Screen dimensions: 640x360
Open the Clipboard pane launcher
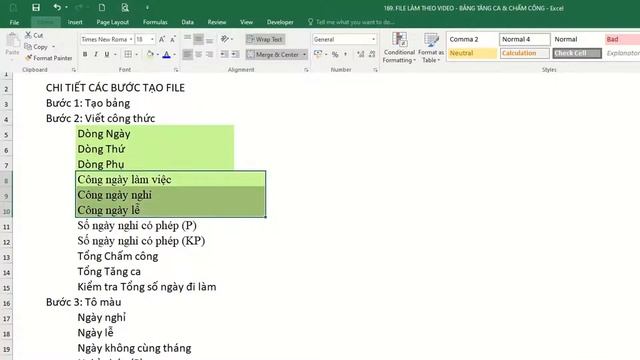click(74, 70)
